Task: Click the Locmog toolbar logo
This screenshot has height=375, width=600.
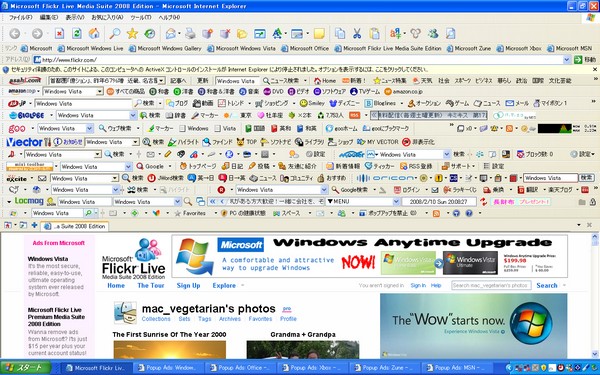Action: (x=29, y=201)
